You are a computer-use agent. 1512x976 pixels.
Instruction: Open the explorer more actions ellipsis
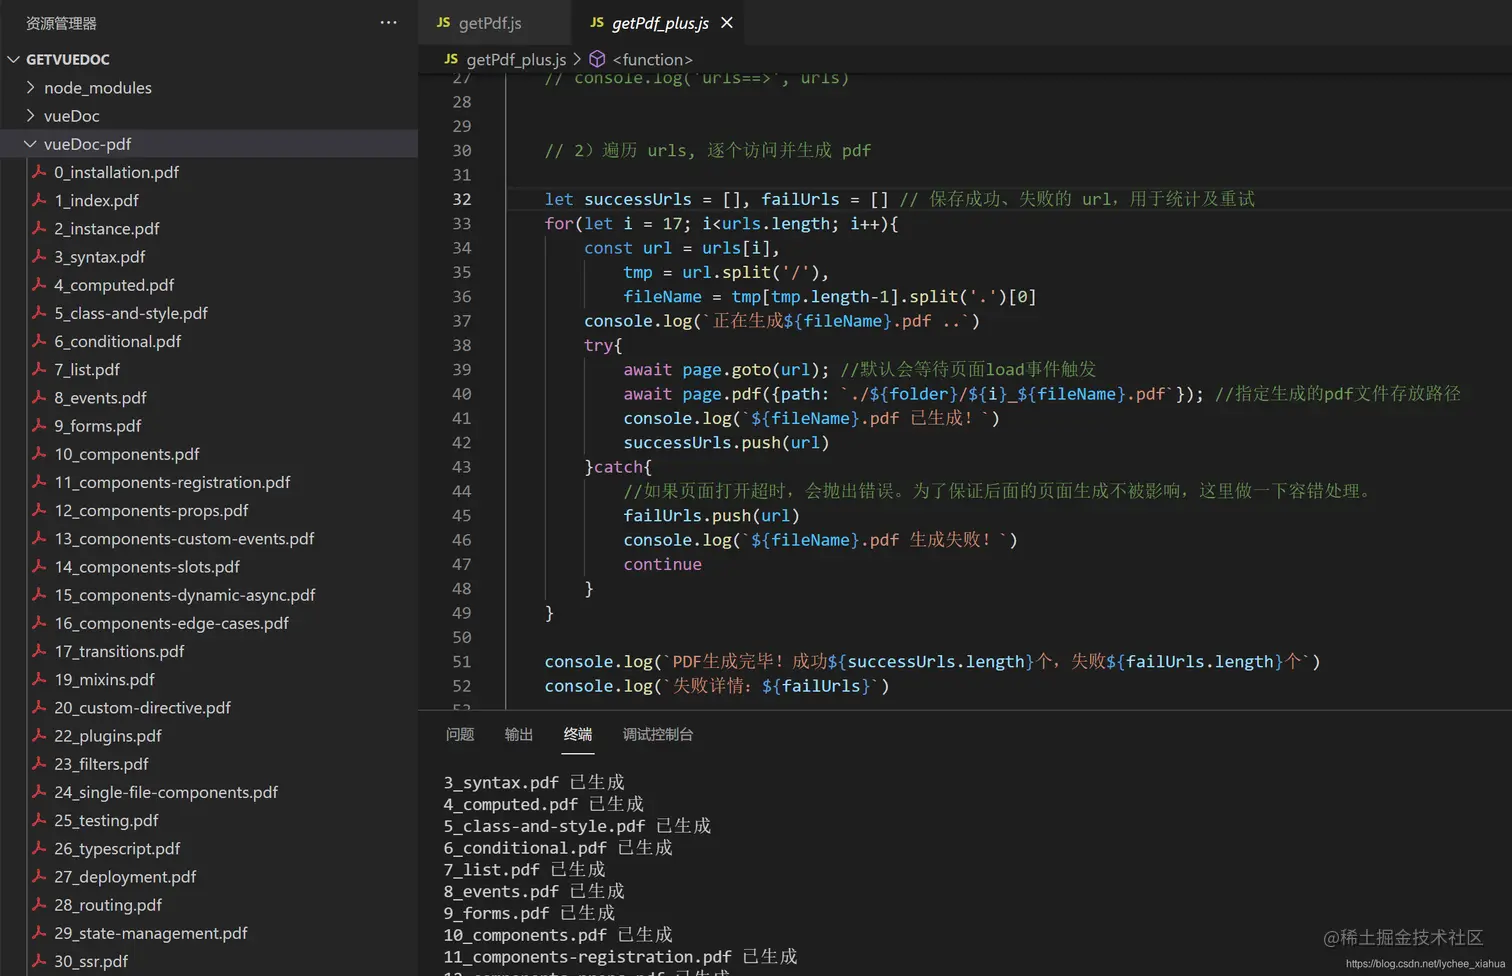click(388, 22)
